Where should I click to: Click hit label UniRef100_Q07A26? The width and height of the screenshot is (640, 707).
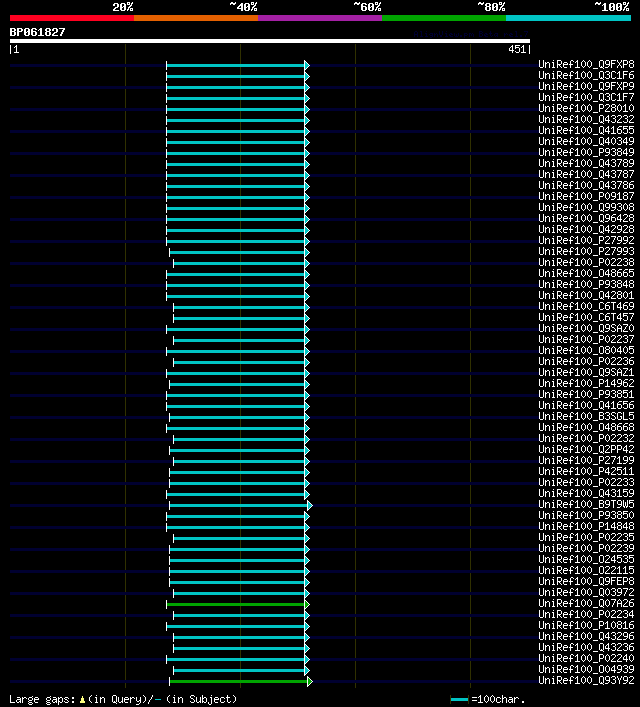(586, 603)
